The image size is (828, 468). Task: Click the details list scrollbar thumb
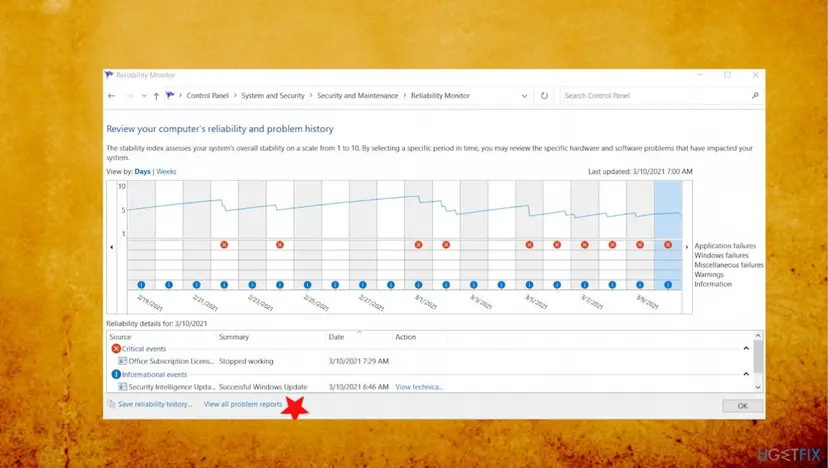(758, 357)
